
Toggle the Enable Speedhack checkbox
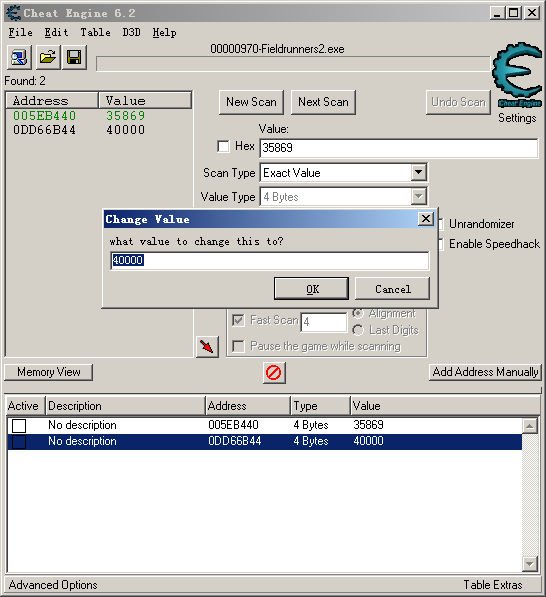[x=441, y=244]
